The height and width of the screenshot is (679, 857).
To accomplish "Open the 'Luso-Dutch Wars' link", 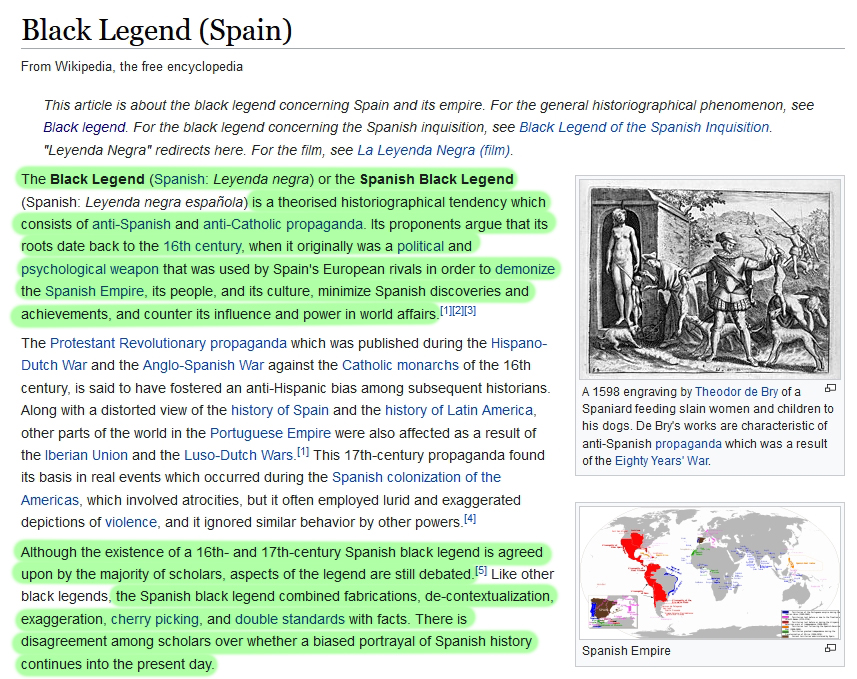I will tap(239, 455).
